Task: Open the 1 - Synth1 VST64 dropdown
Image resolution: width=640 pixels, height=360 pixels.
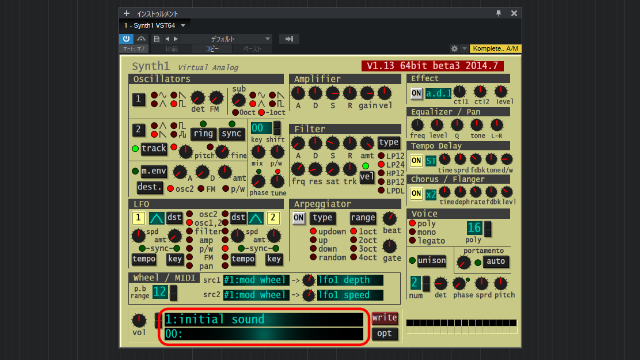Action: (183, 25)
